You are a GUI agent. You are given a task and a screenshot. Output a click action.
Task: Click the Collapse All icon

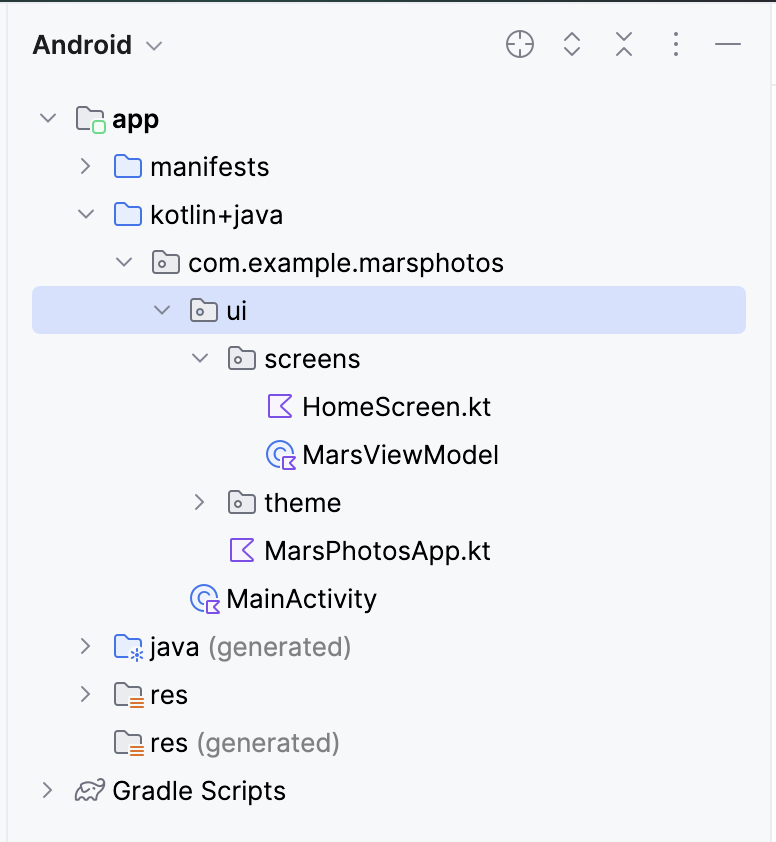pyautogui.click(x=623, y=44)
